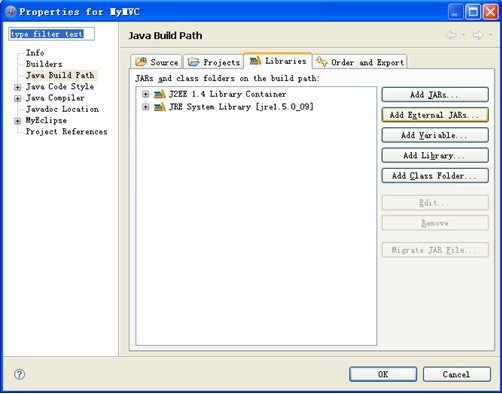The width and height of the screenshot is (502, 394).
Task: Expand the J2EE 1.4 Library Container node
Action: point(145,94)
